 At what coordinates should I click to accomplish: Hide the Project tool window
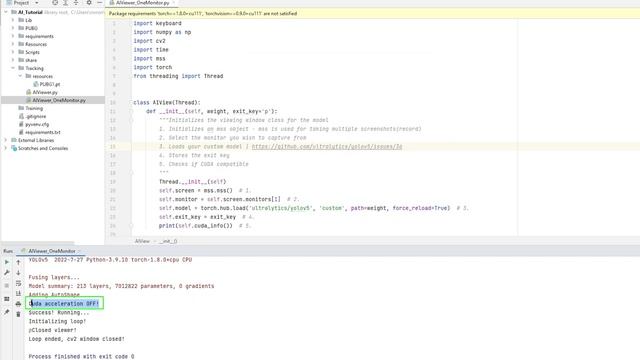(99, 2)
